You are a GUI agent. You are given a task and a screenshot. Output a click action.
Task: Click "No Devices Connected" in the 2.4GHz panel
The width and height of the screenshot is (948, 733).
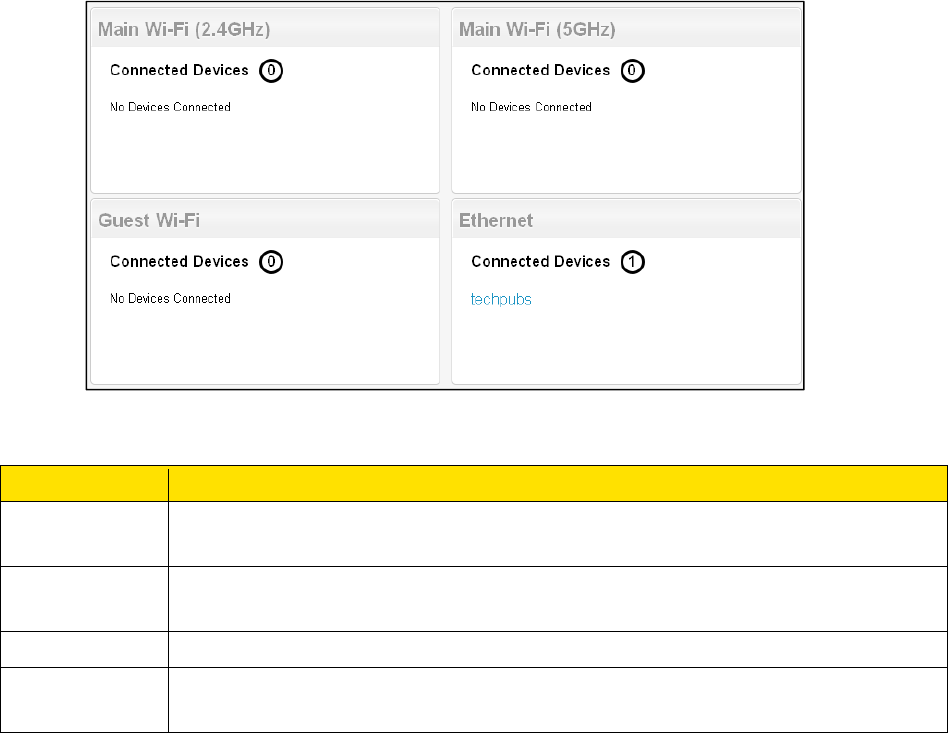click(170, 107)
